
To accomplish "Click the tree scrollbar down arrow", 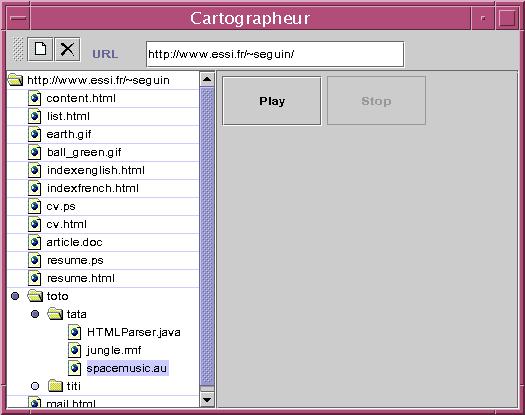I will coord(207,400).
